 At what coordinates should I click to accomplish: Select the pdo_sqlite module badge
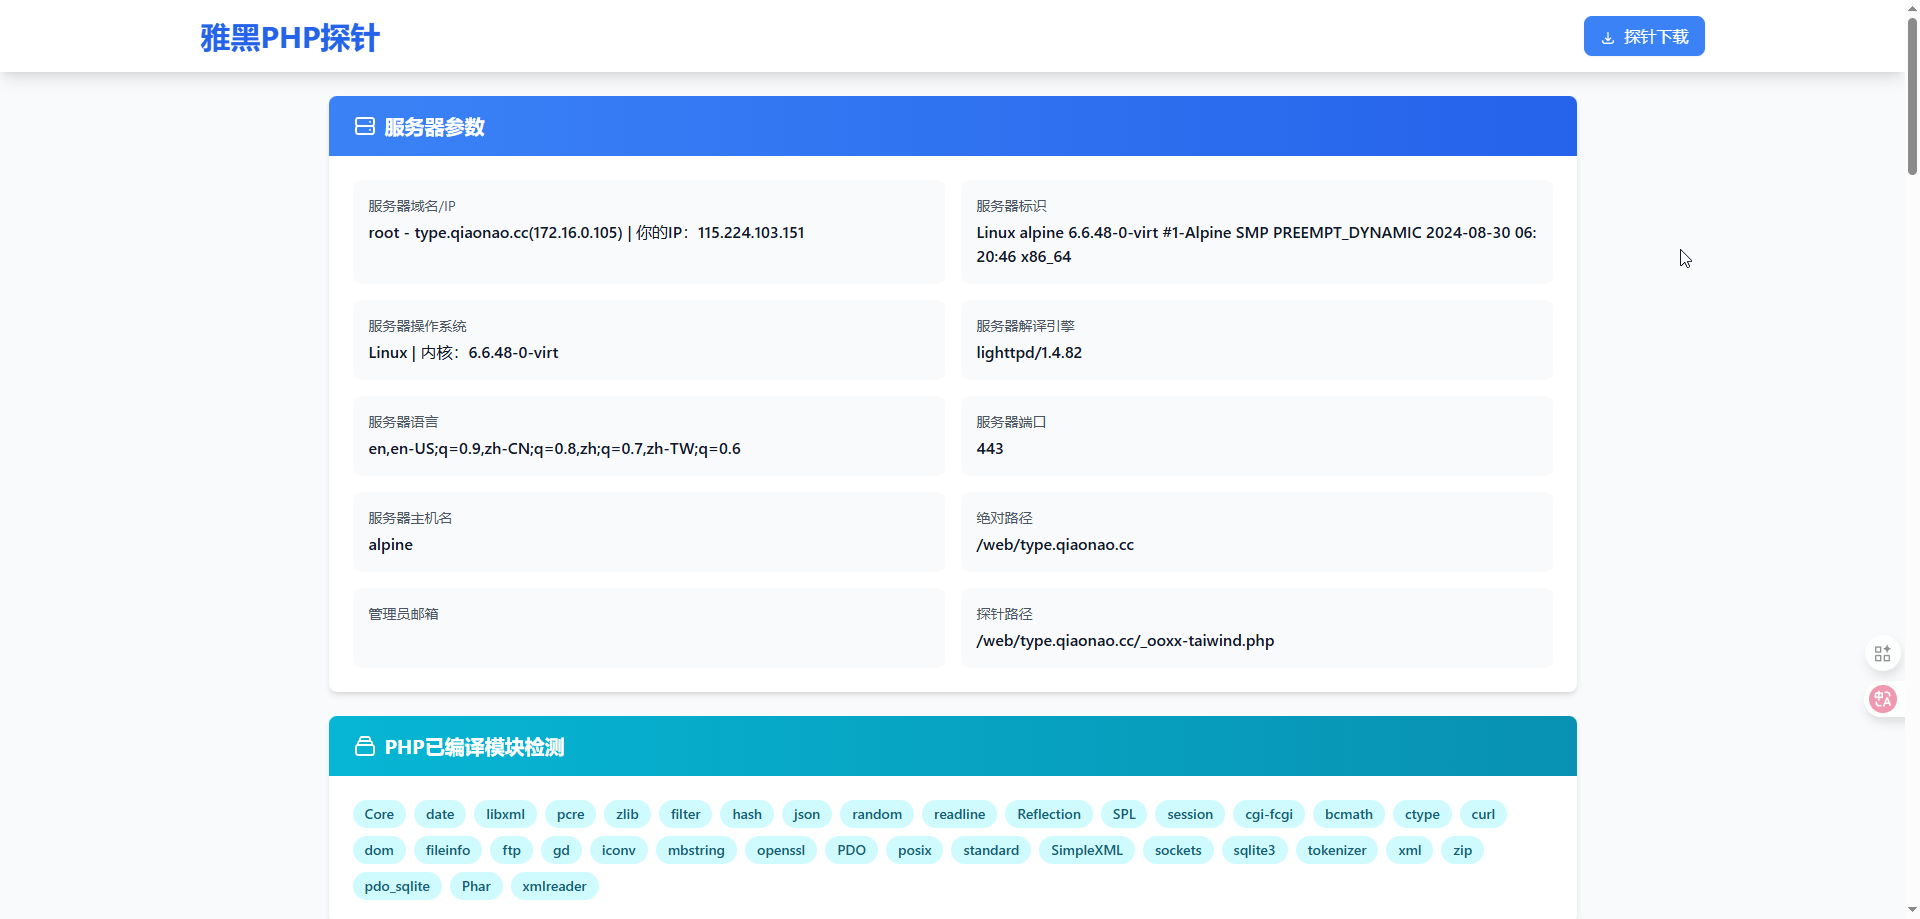click(x=396, y=886)
